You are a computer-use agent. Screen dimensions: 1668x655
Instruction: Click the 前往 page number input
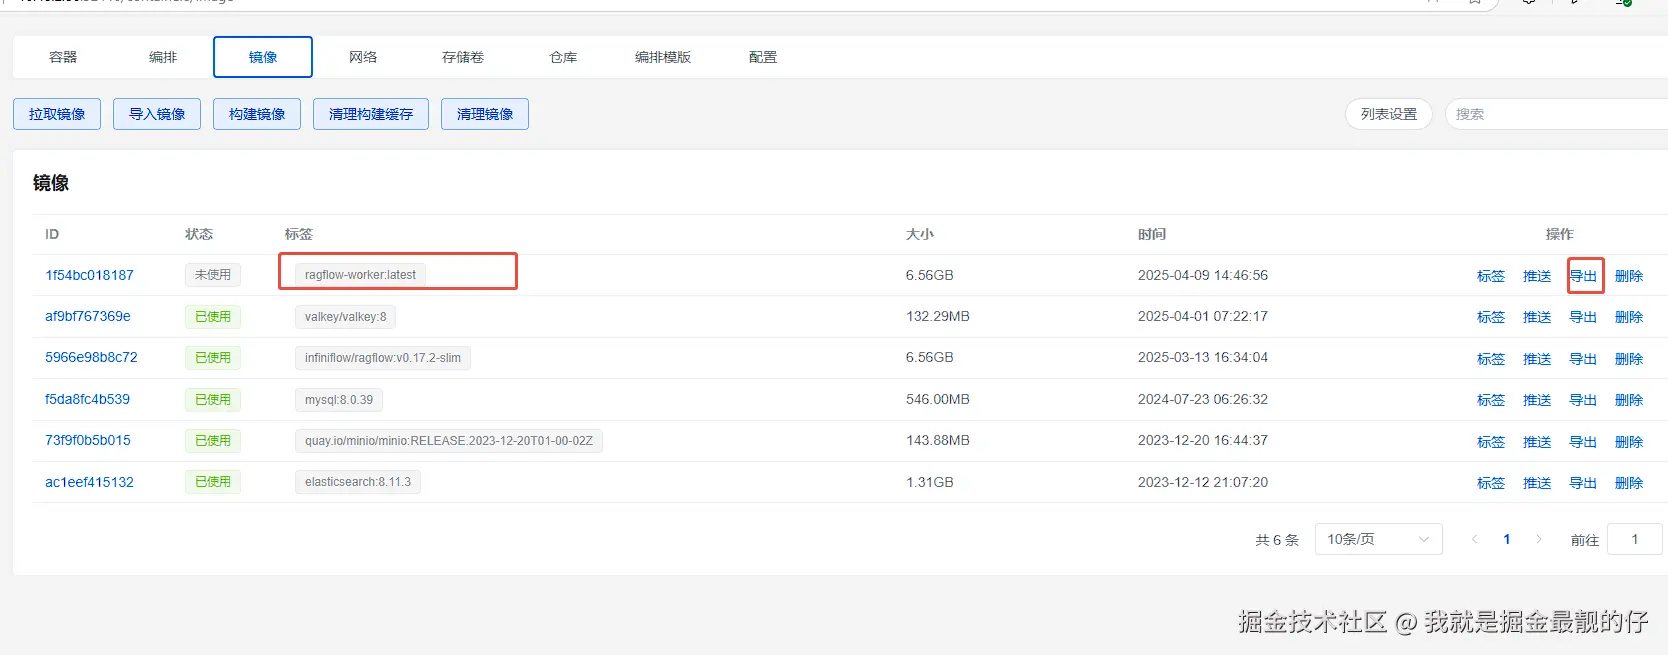1635,539
